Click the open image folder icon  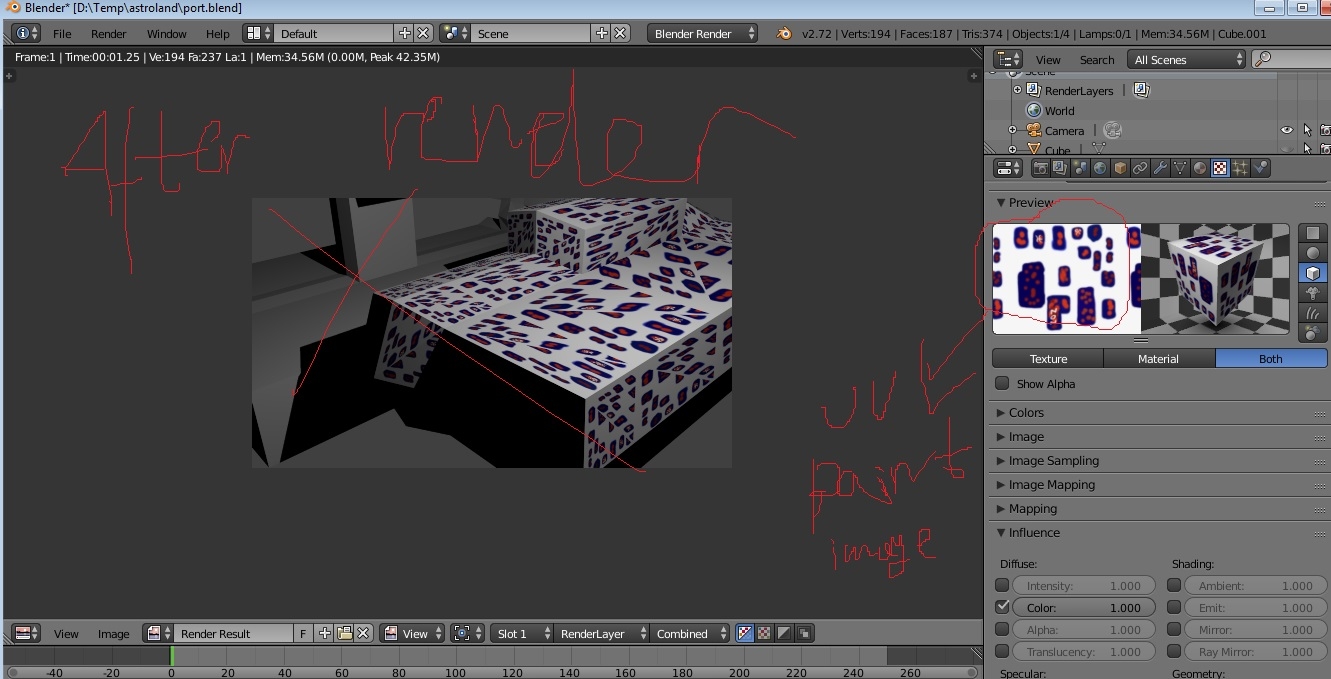[x=344, y=634]
